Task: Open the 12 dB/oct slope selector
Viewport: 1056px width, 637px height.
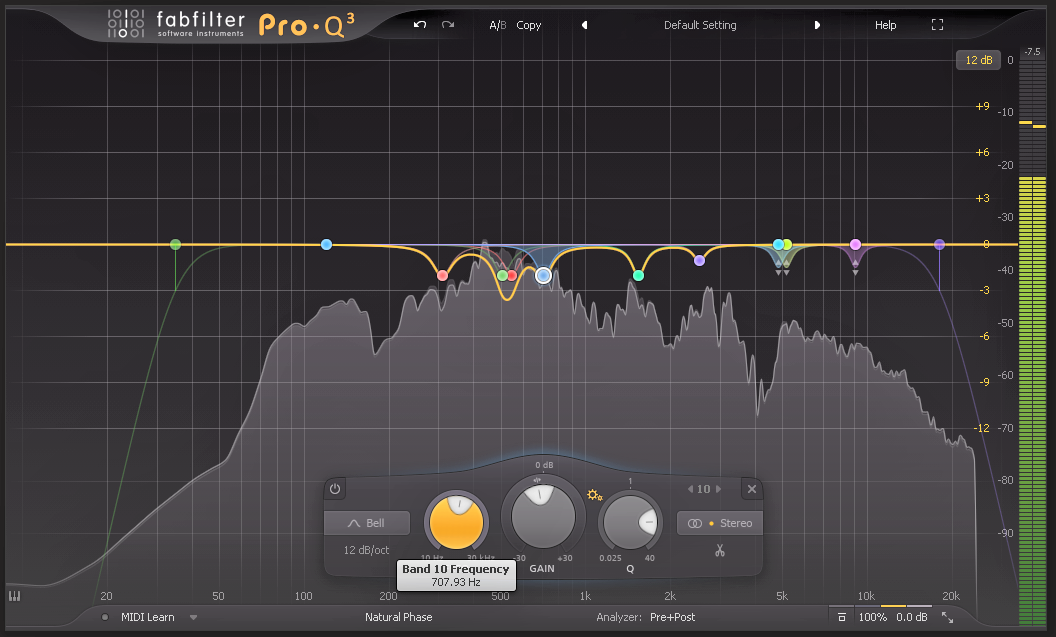Action: (x=366, y=550)
